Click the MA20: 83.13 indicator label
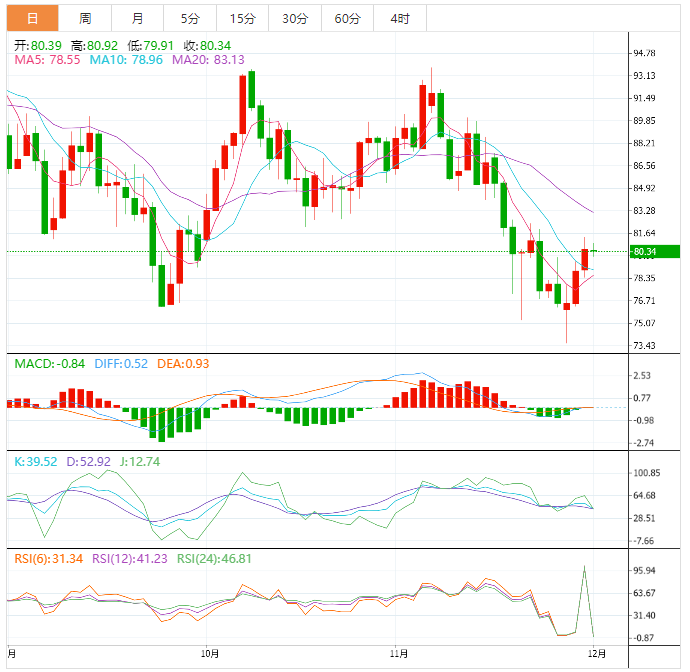Image resolution: width=690 pixels, height=672 pixels. tap(208, 61)
